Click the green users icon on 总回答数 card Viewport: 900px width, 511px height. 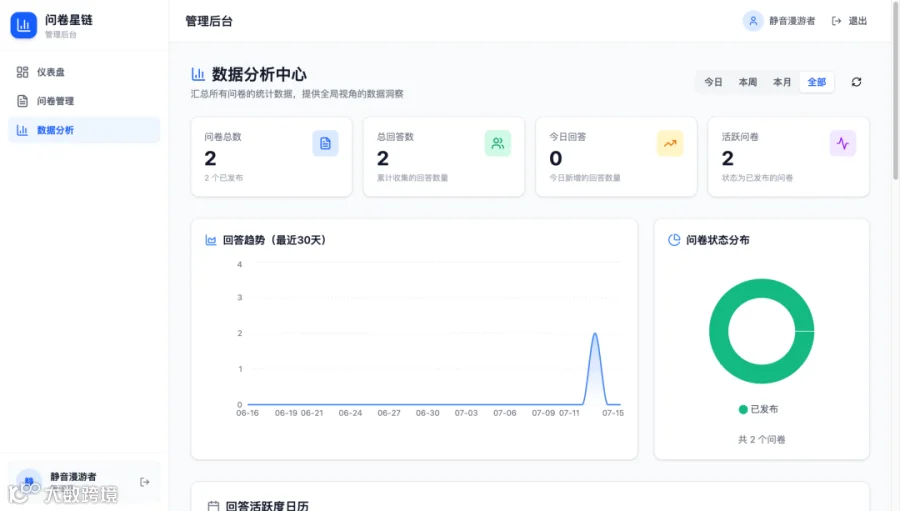click(498, 144)
